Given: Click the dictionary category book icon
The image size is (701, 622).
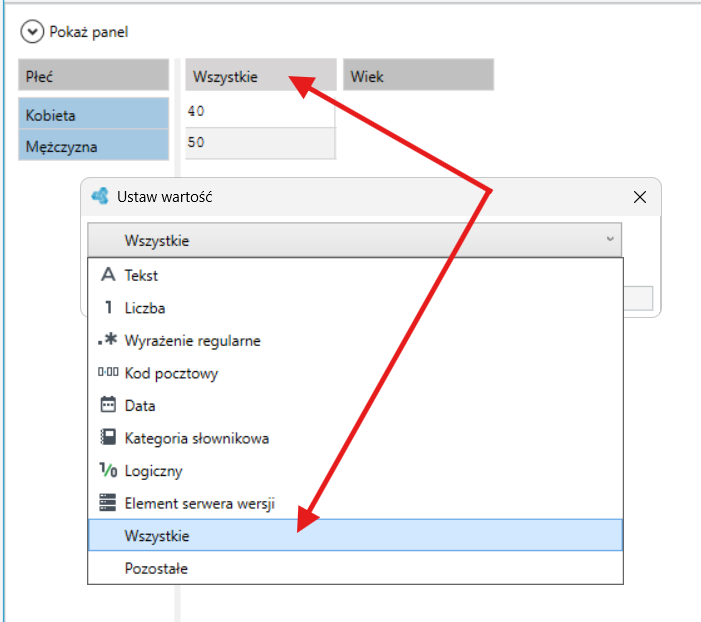Looking at the screenshot, I should click(108, 437).
